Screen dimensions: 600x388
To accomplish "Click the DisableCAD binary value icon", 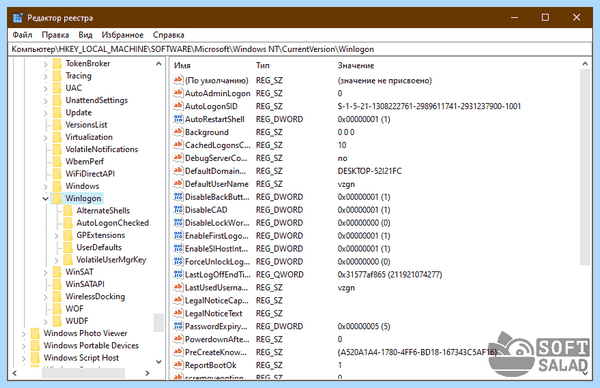I will (178, 210).
